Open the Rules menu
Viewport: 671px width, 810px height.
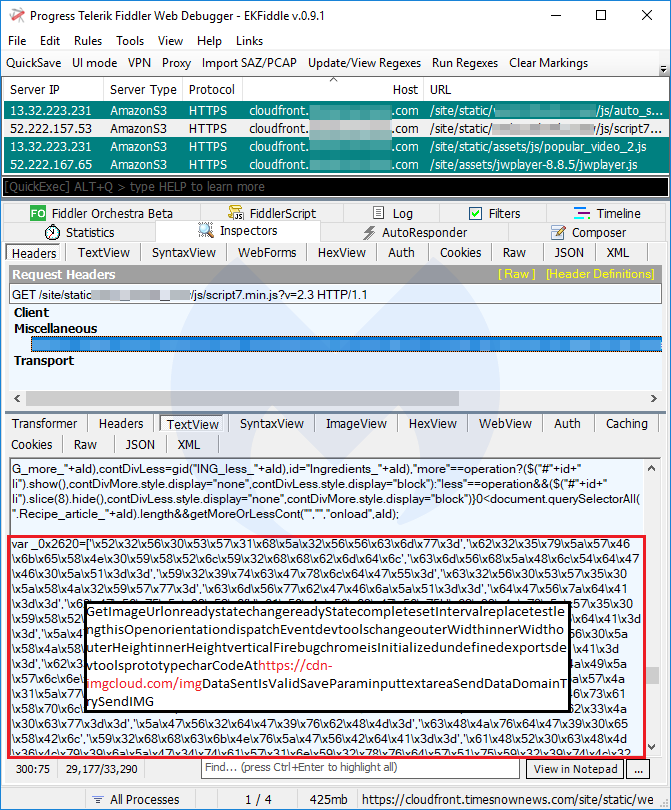[x=88, y=41]
